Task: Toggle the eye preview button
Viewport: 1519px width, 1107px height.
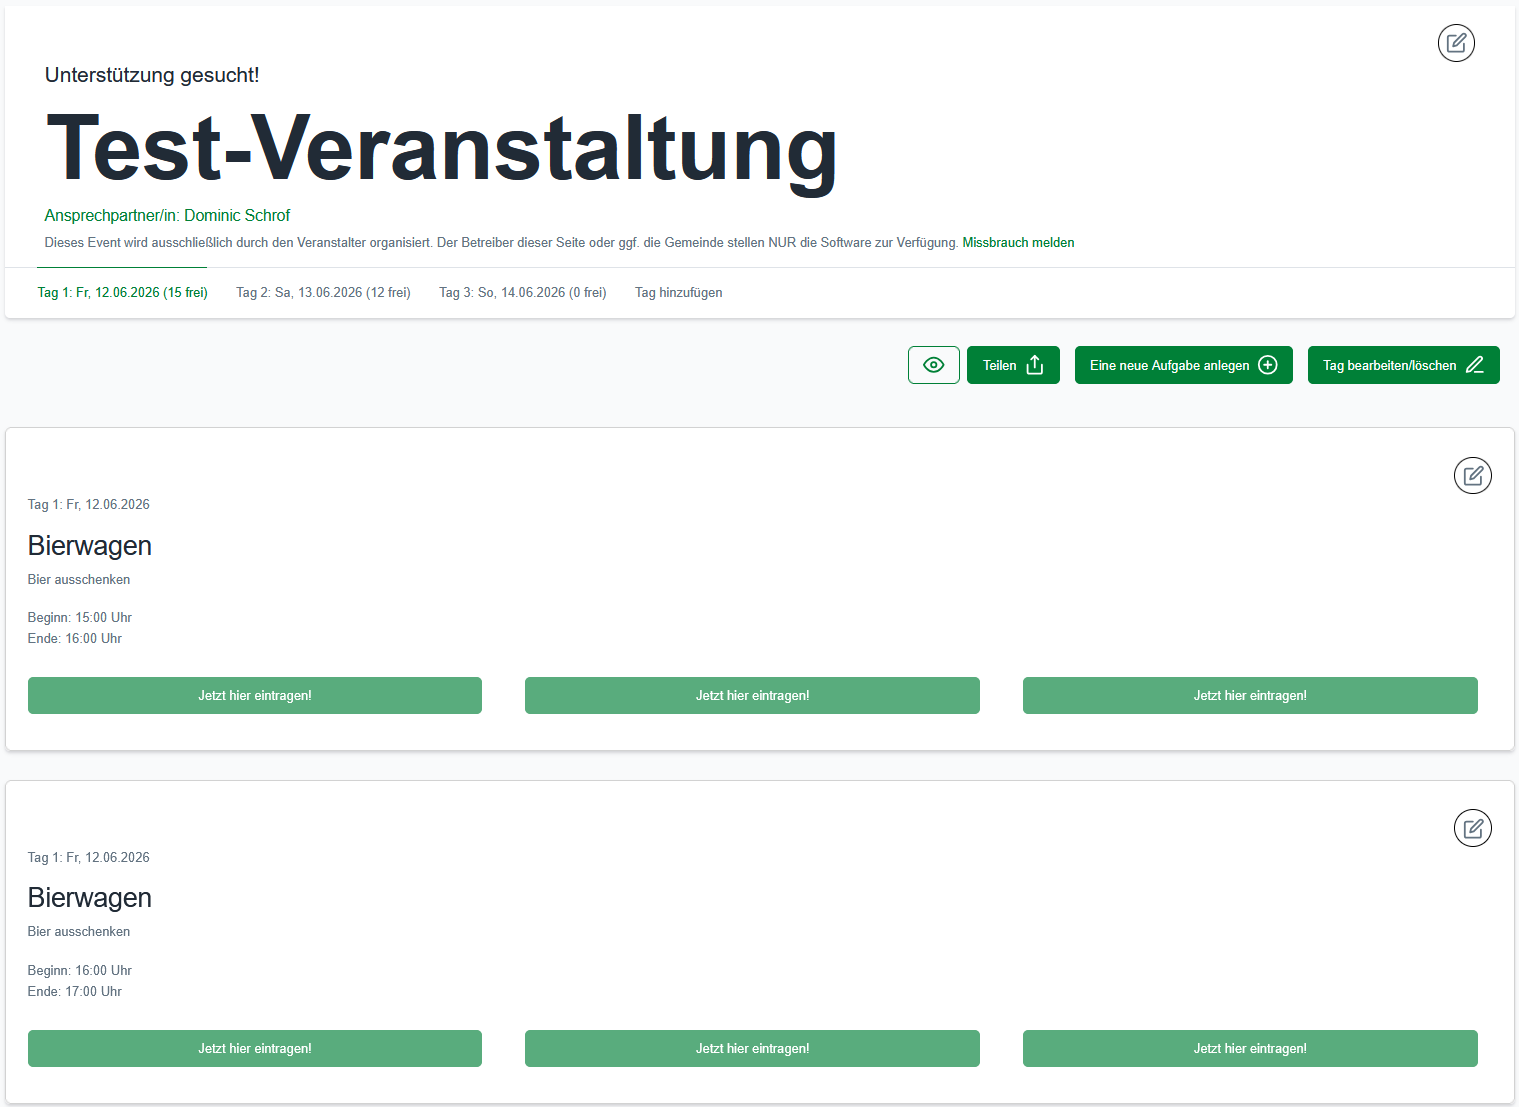Action: (x=933, y=365)
